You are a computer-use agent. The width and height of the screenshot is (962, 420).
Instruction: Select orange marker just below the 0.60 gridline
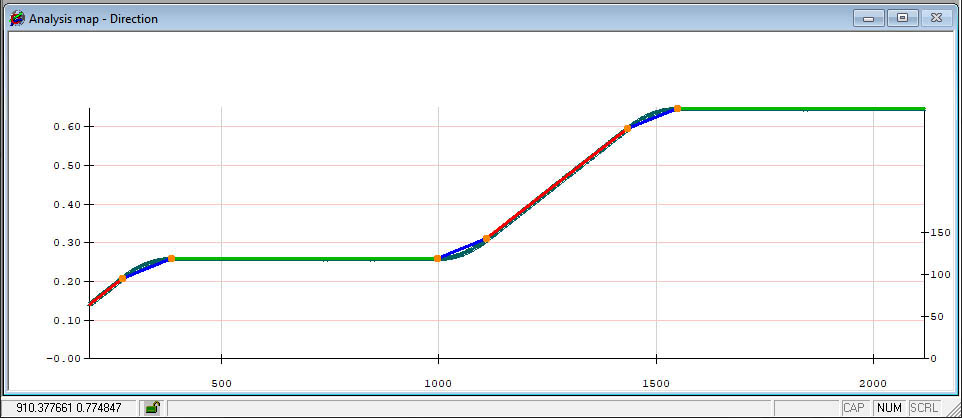(627, 129)
